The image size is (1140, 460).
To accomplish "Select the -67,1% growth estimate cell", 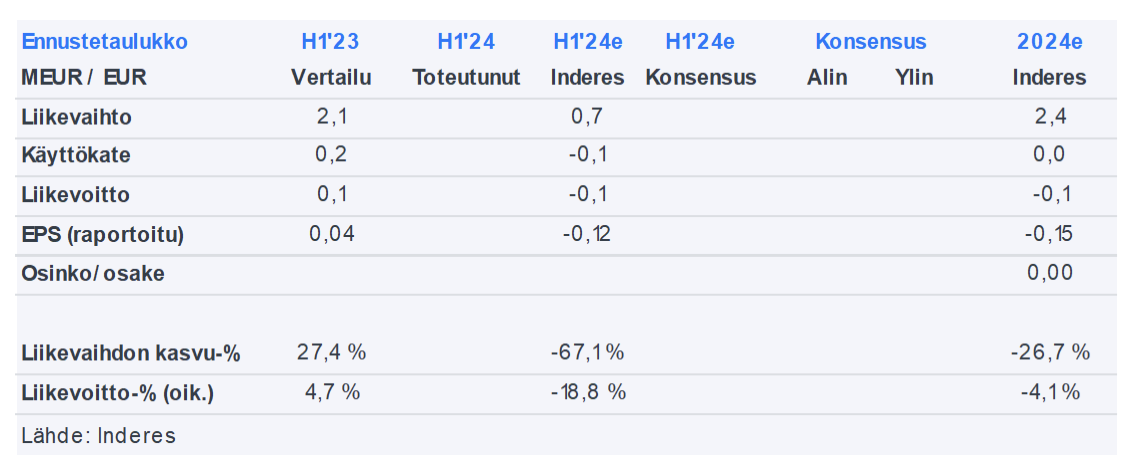I will [587, 353].
